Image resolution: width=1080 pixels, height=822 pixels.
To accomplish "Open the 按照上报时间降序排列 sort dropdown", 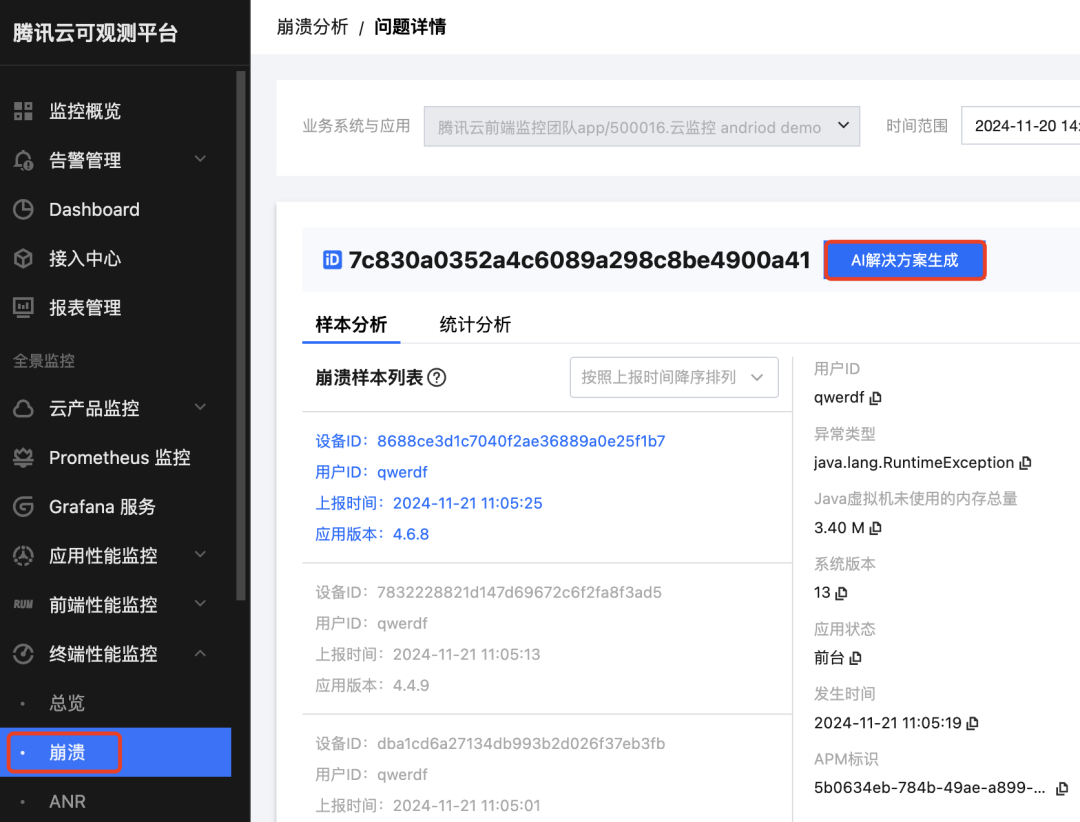I will [x=674, y=377].
